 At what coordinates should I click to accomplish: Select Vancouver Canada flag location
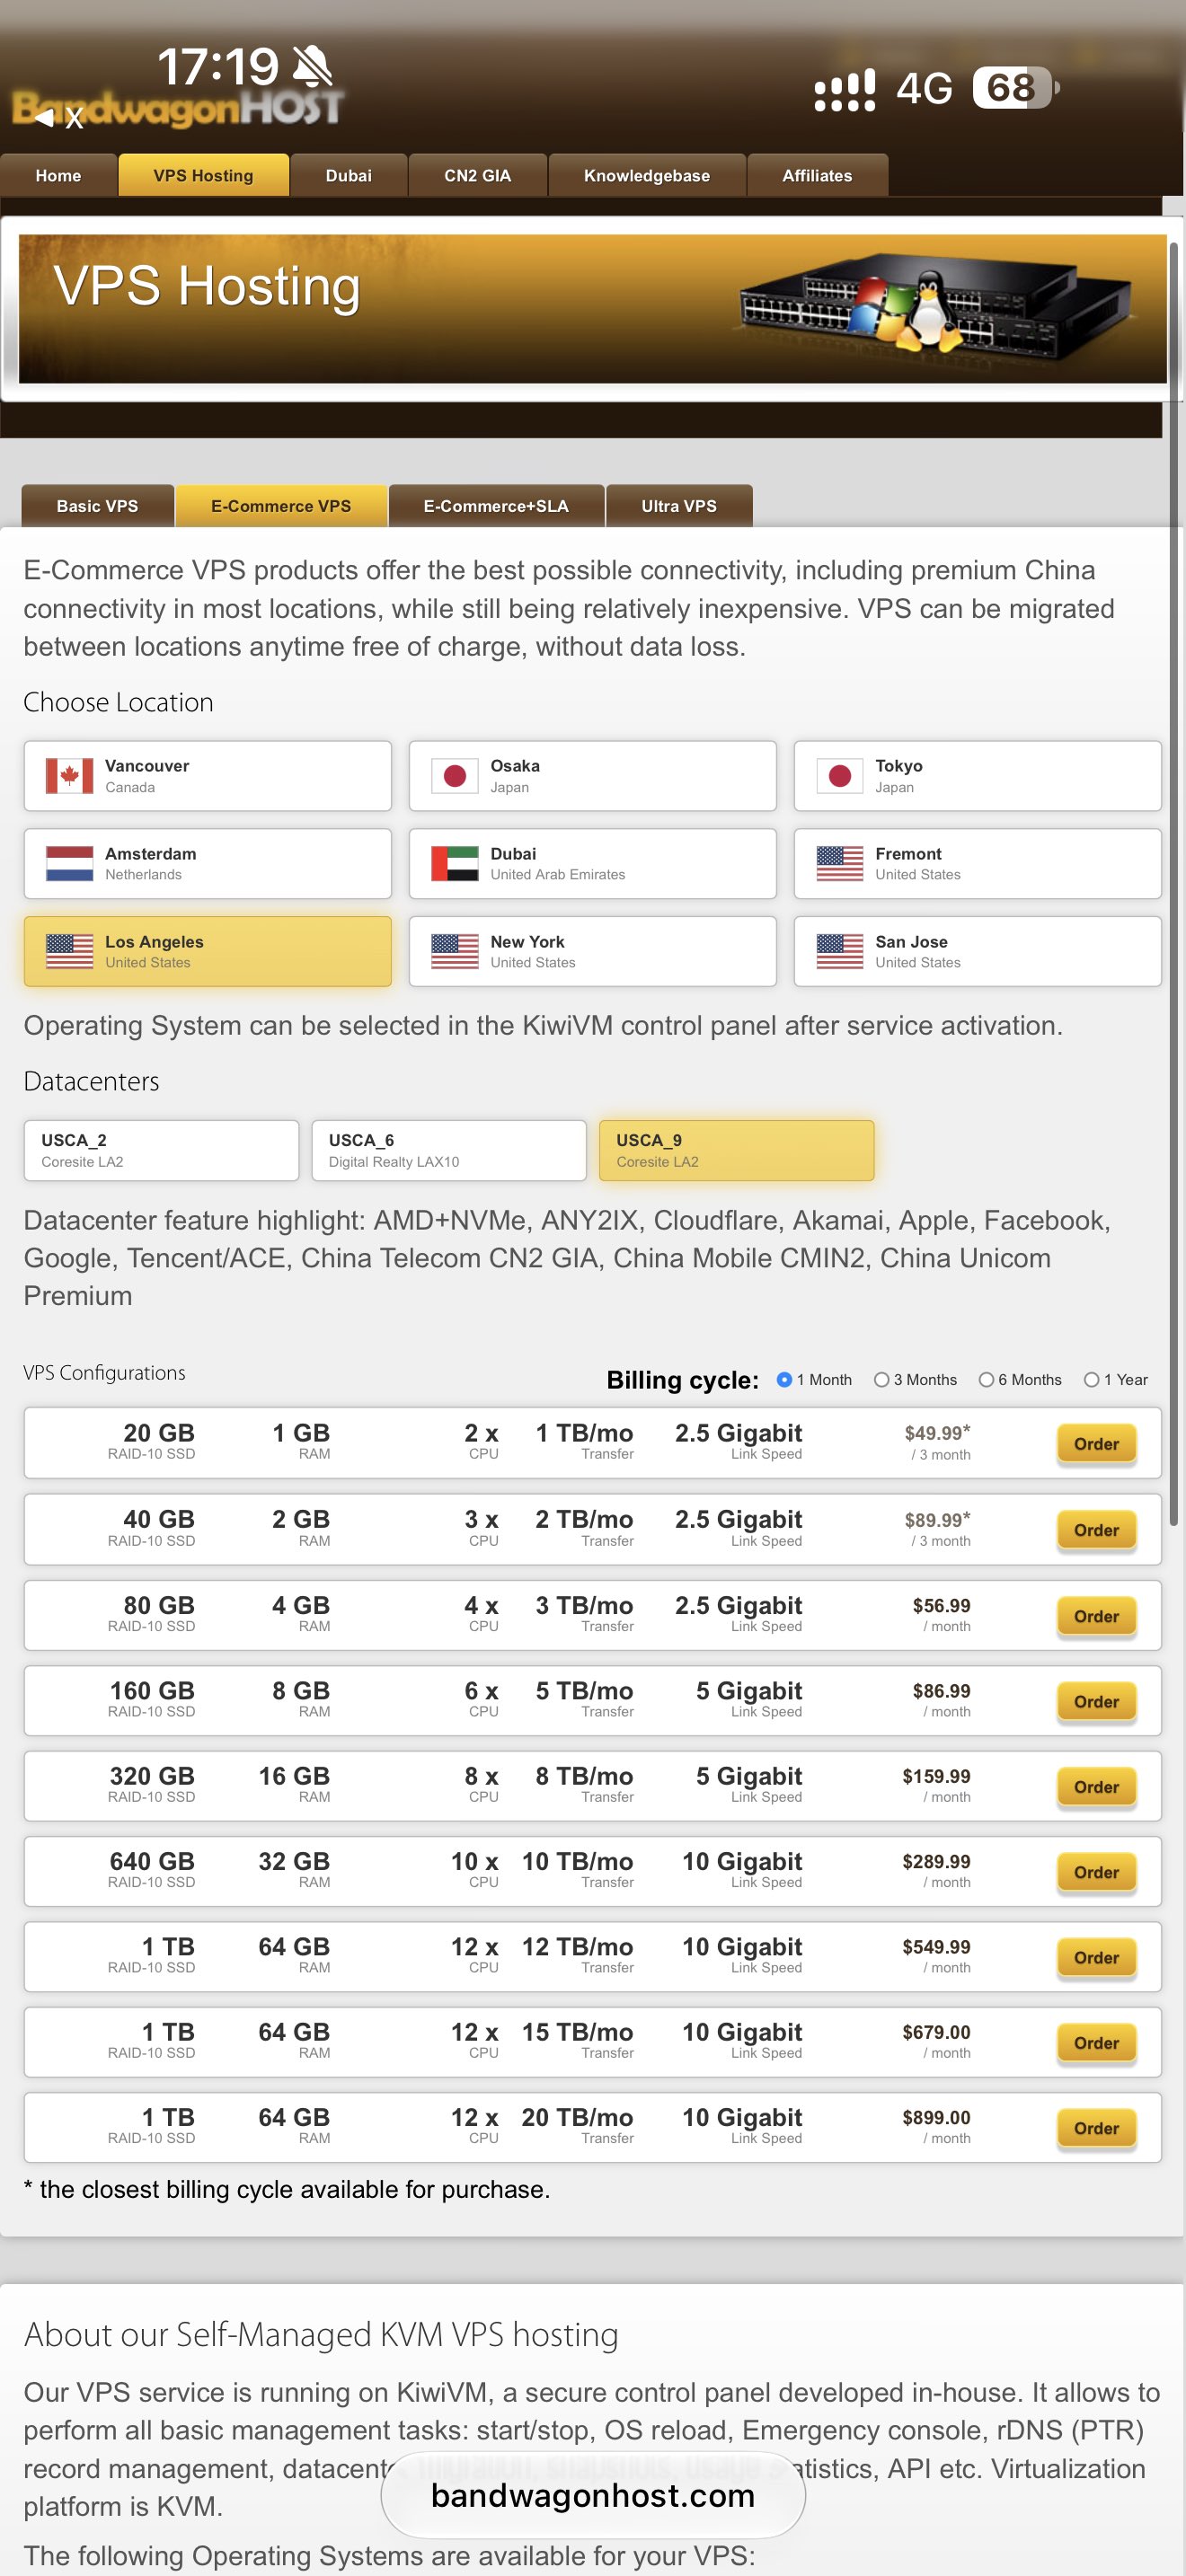coord(207,776)
